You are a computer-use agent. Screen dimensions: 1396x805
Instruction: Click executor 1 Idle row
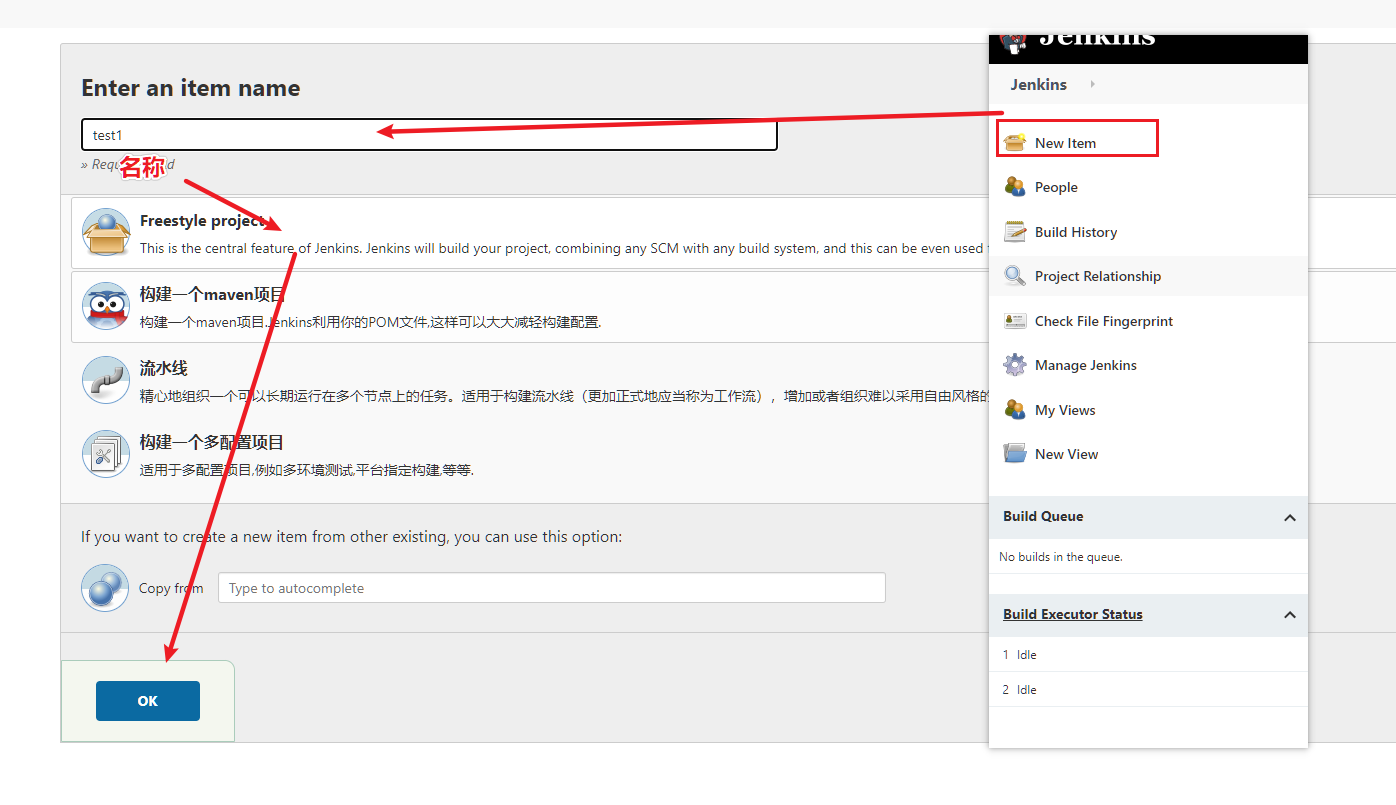1148,655
